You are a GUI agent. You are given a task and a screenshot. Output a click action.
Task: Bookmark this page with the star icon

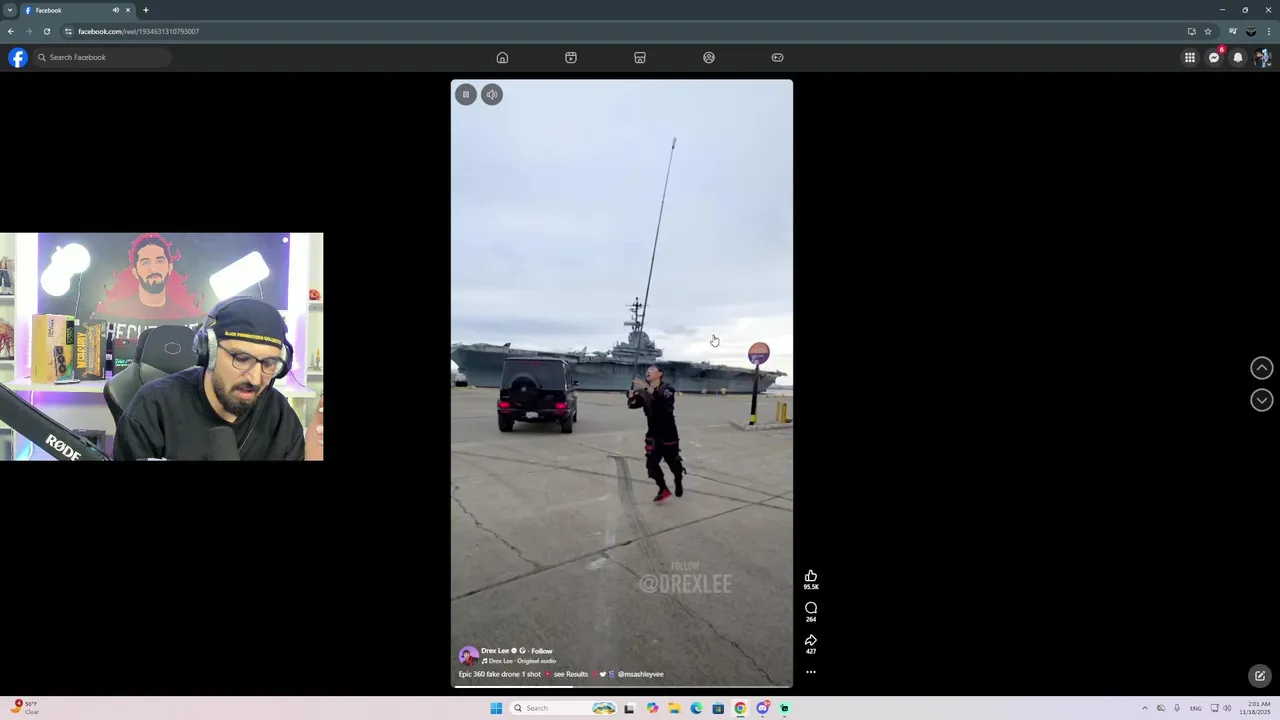tap(1208, 31)
